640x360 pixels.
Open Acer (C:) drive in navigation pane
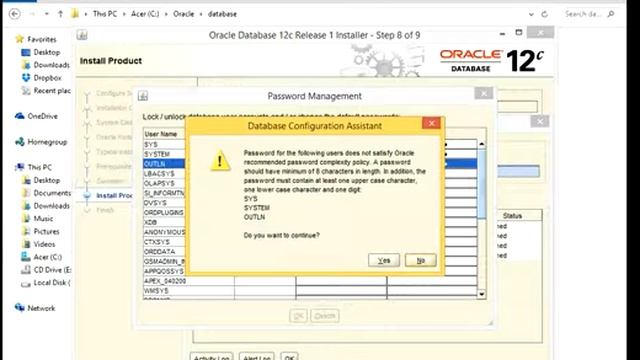42,257
